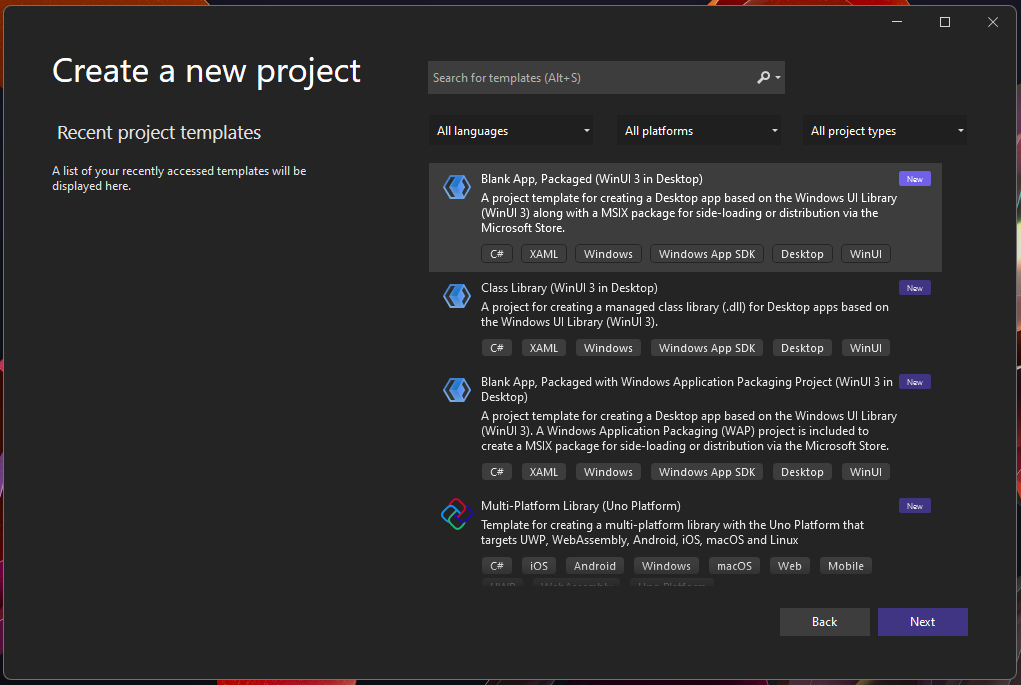
Task: Click the WAP Blank App template icon
Action: tap(456, 390)
